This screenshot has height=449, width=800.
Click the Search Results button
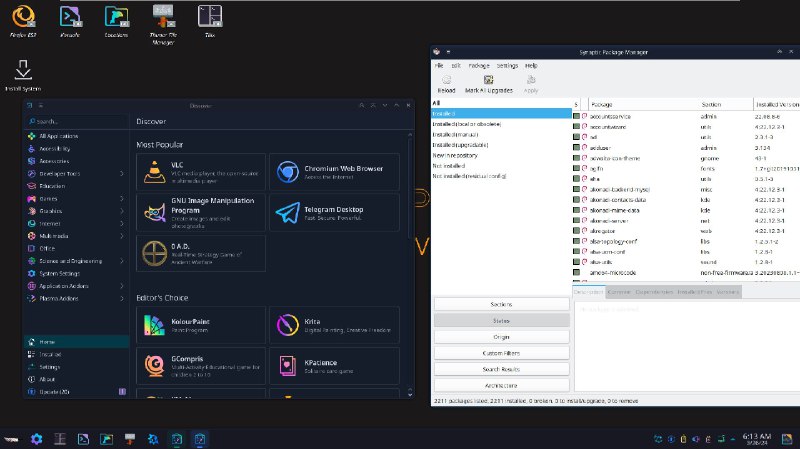tap(502, 369)
